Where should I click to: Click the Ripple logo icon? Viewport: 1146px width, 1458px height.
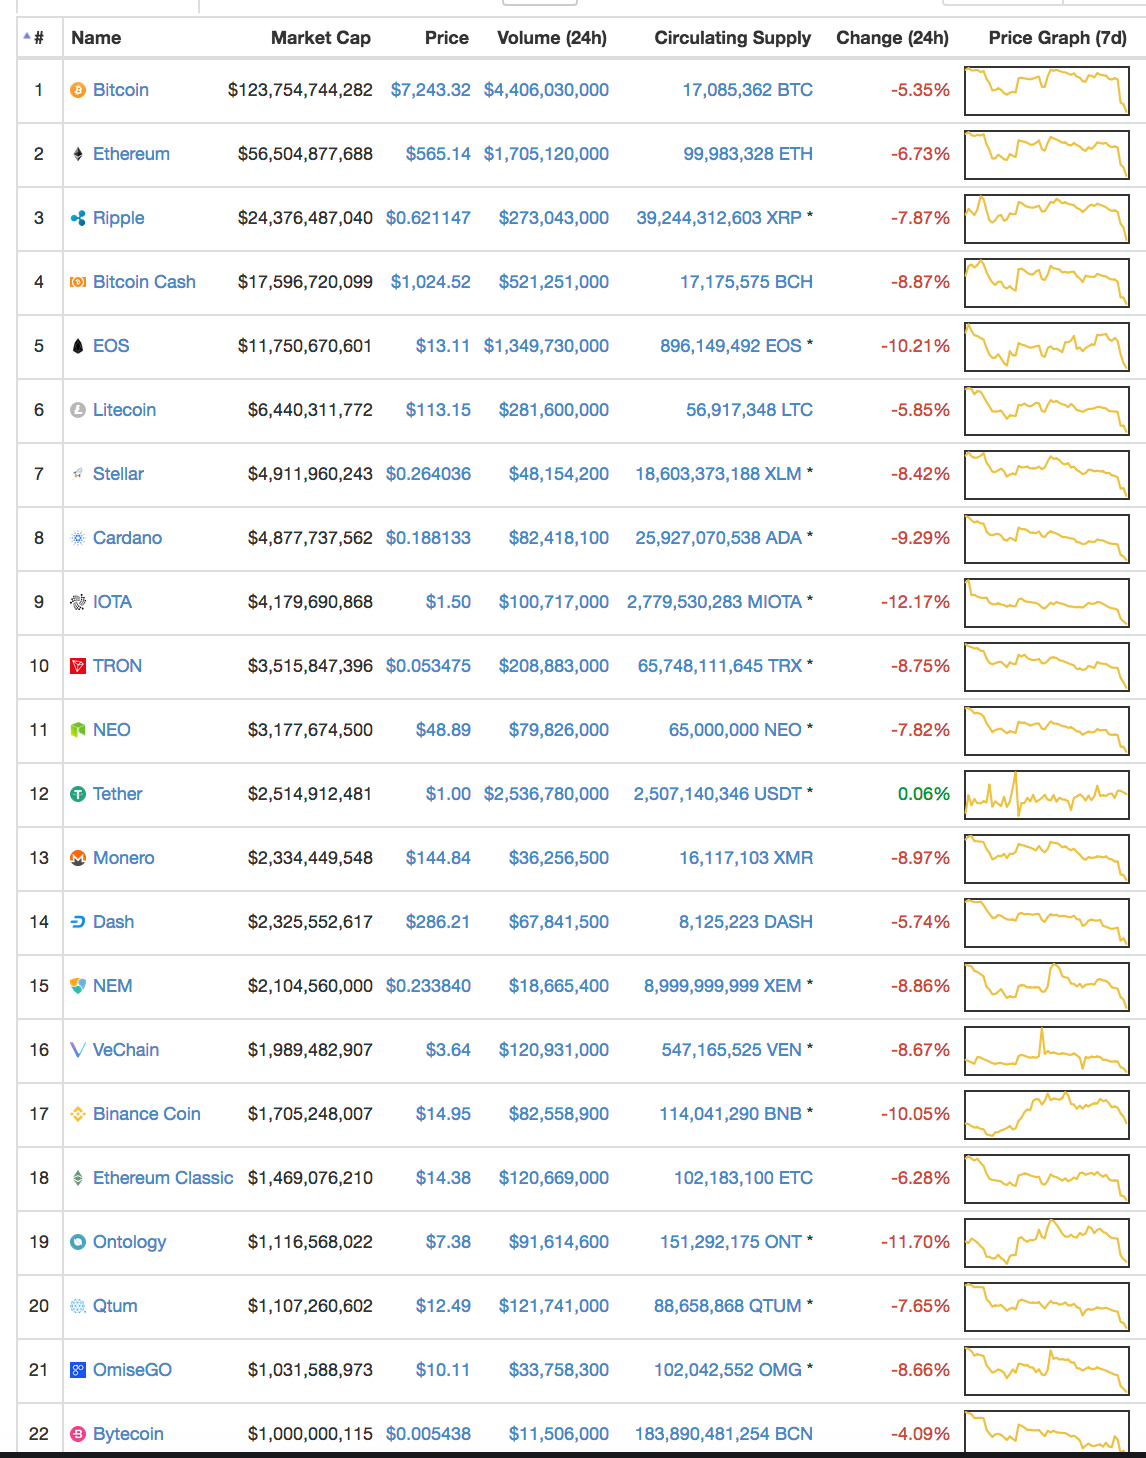click(78, 218)
